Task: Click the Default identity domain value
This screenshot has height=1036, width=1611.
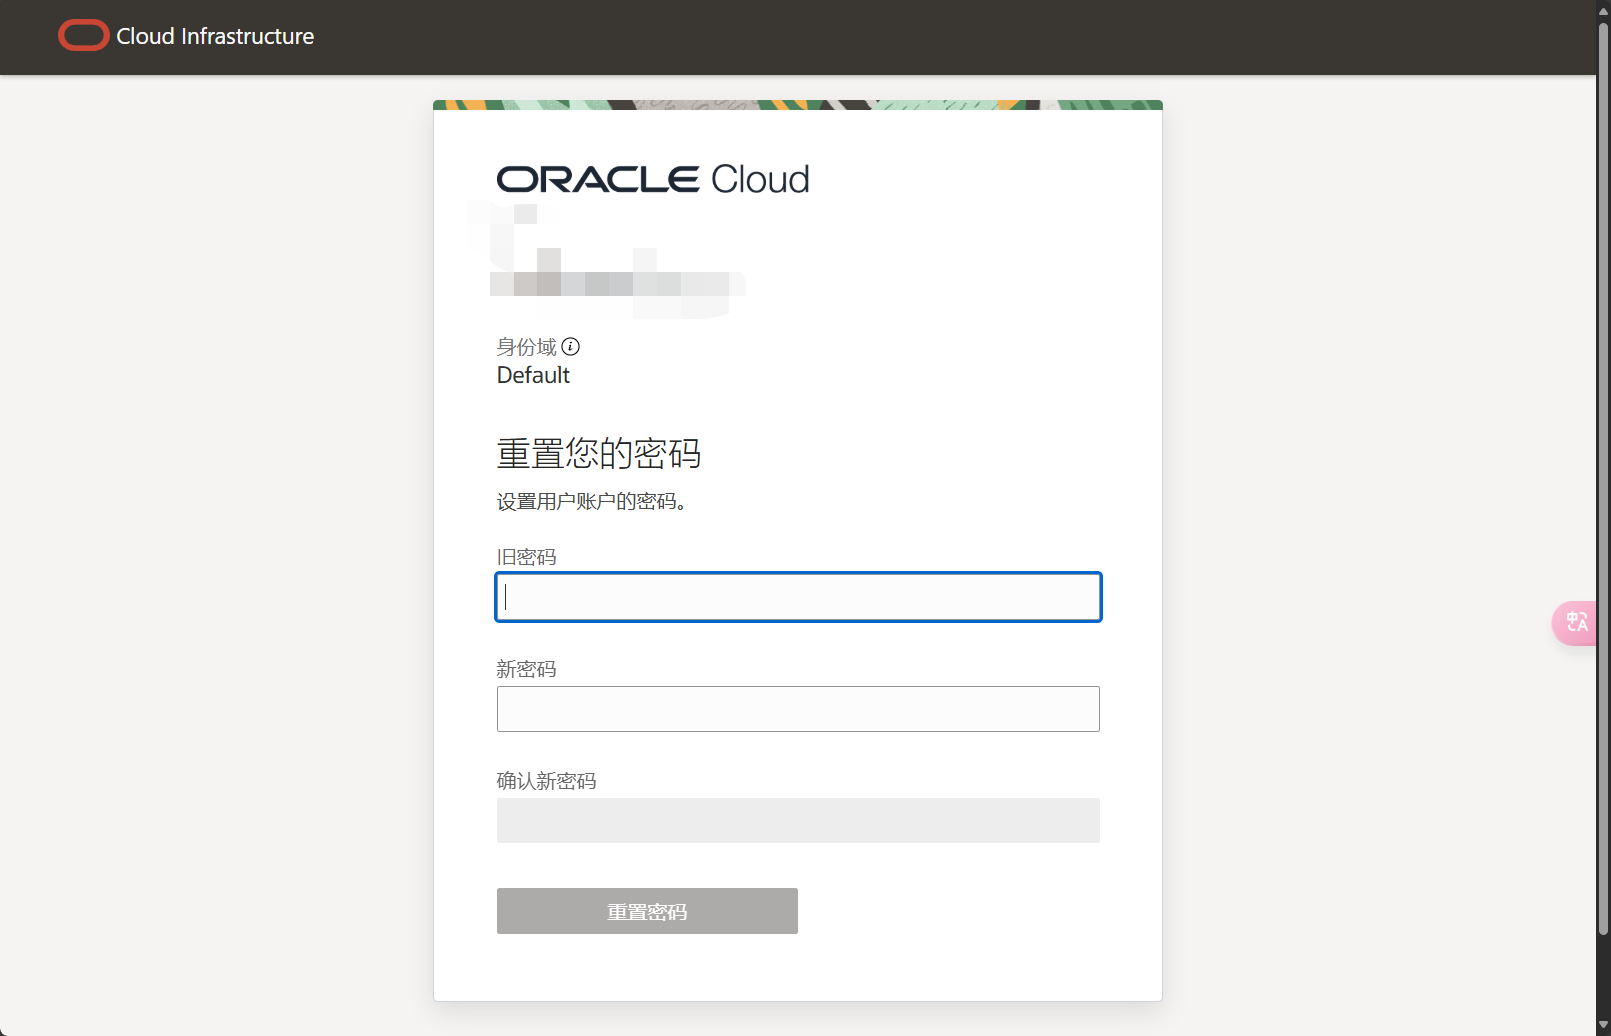Action: pos(533,375)
